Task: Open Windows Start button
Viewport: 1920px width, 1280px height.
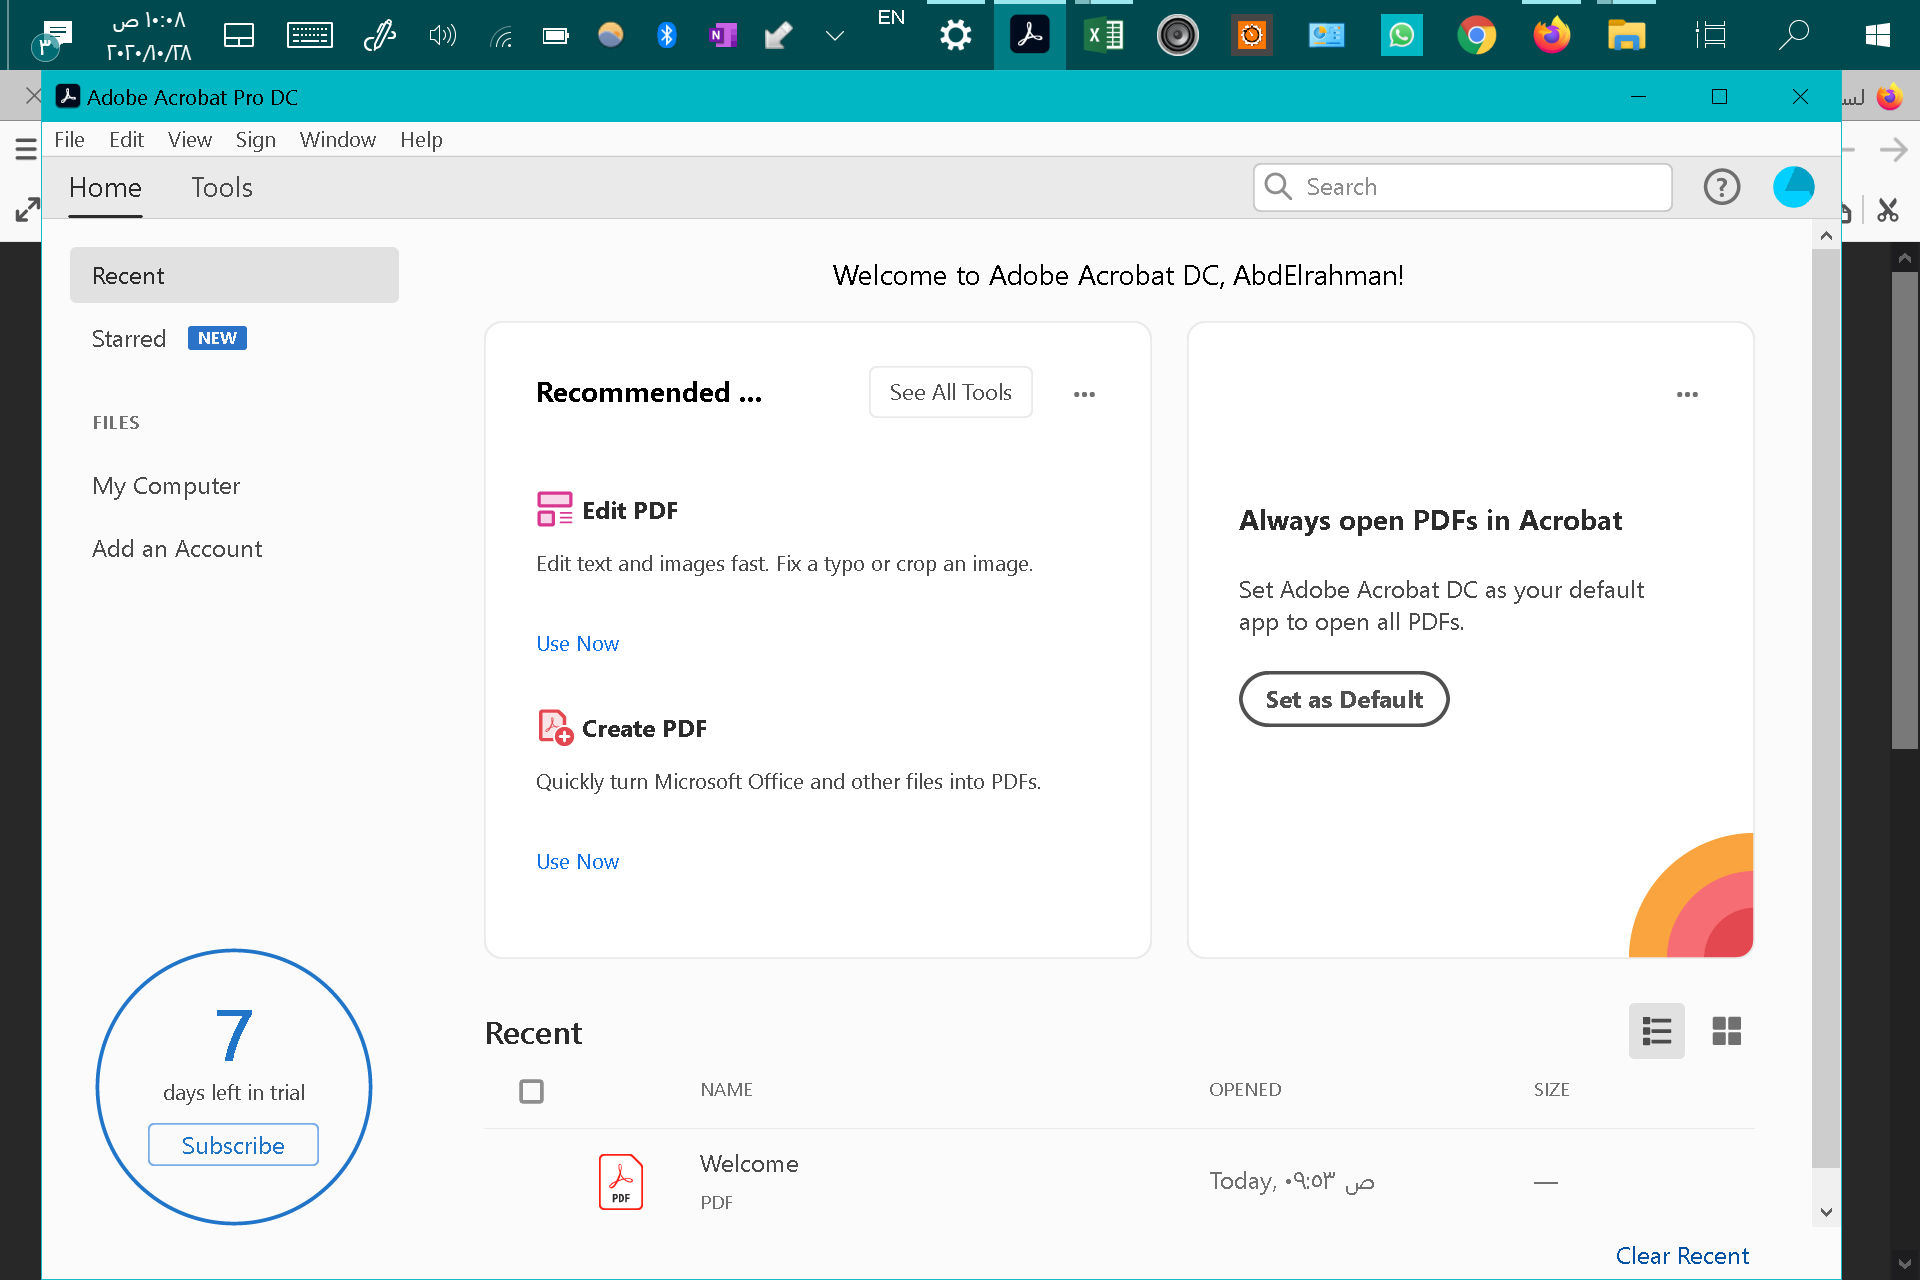Action: pyautogui.click(x=1877, y=36)
